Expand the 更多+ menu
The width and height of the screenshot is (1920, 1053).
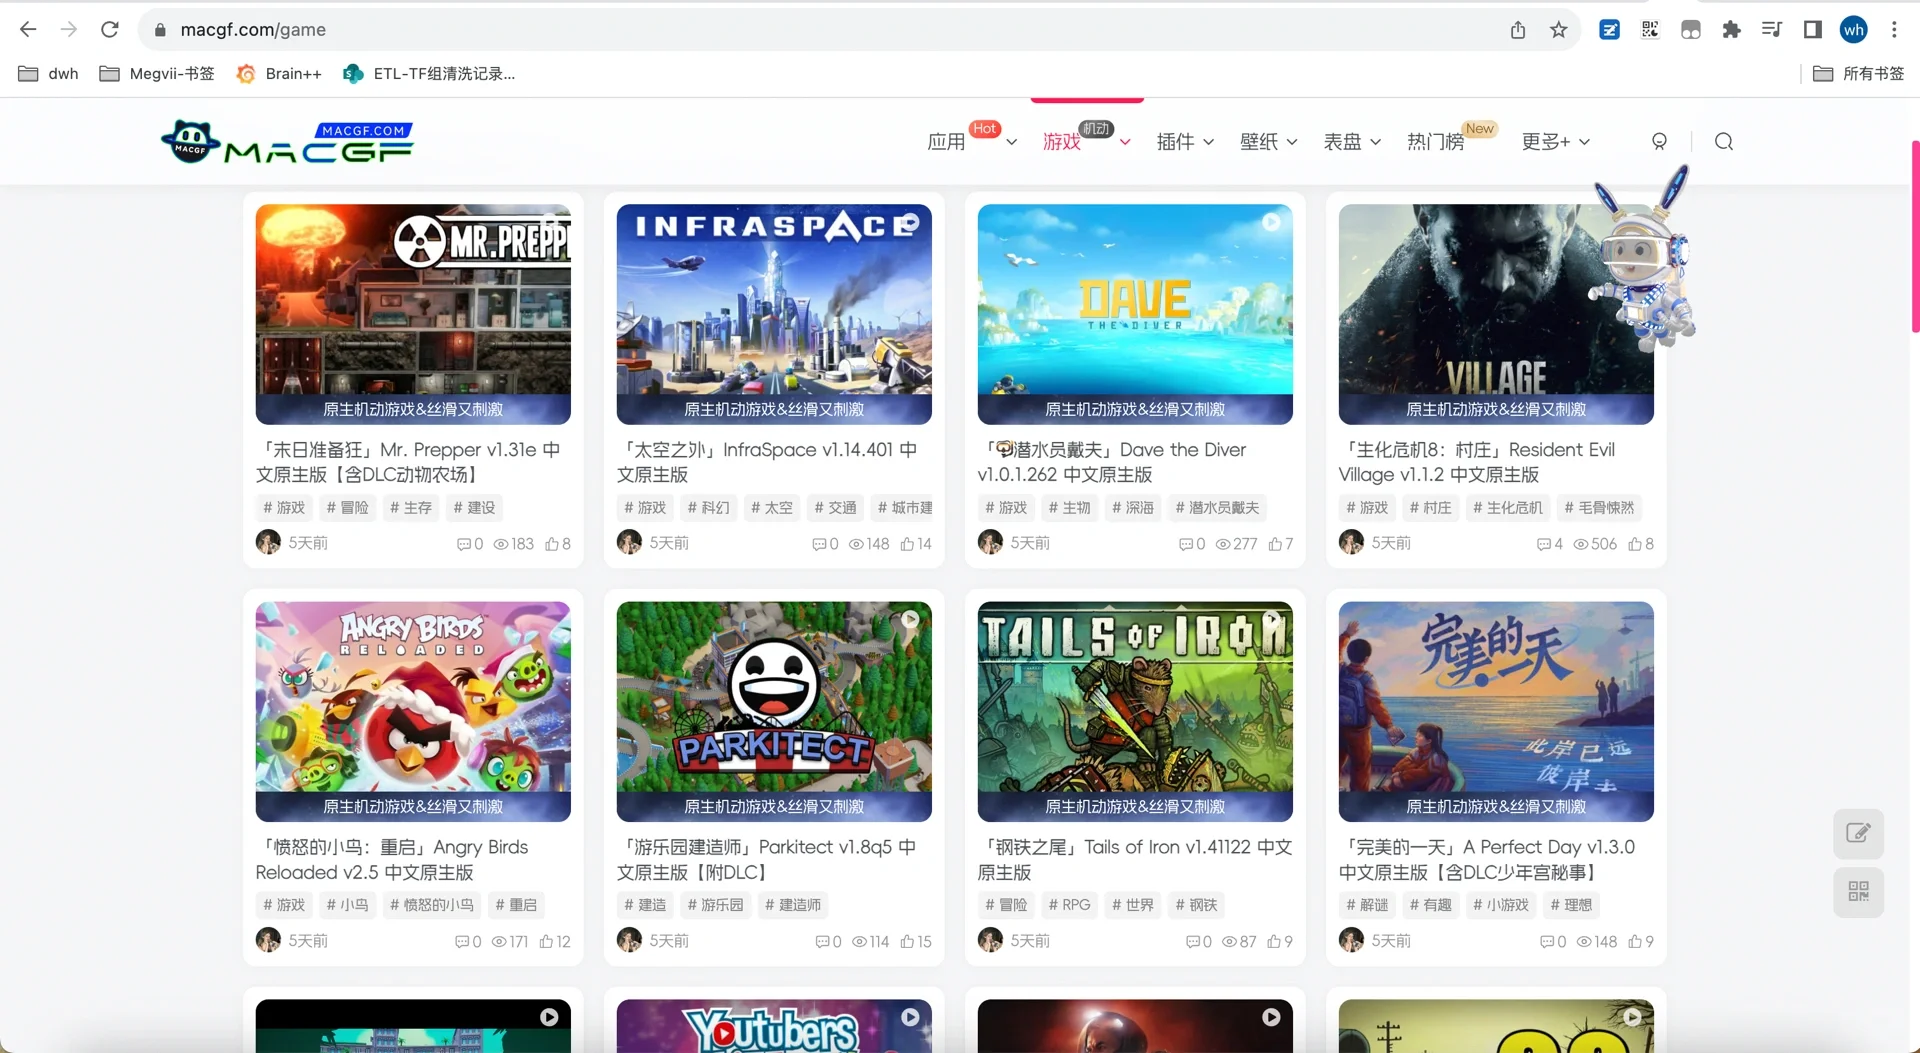[x=1547, y=142]
